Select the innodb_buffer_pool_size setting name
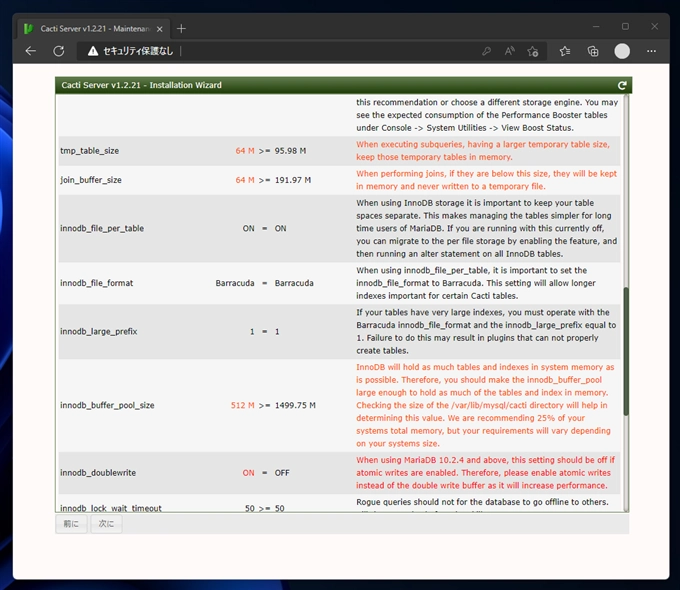Image resolution: width=680 pixels, height=590 pixels. 107,406
